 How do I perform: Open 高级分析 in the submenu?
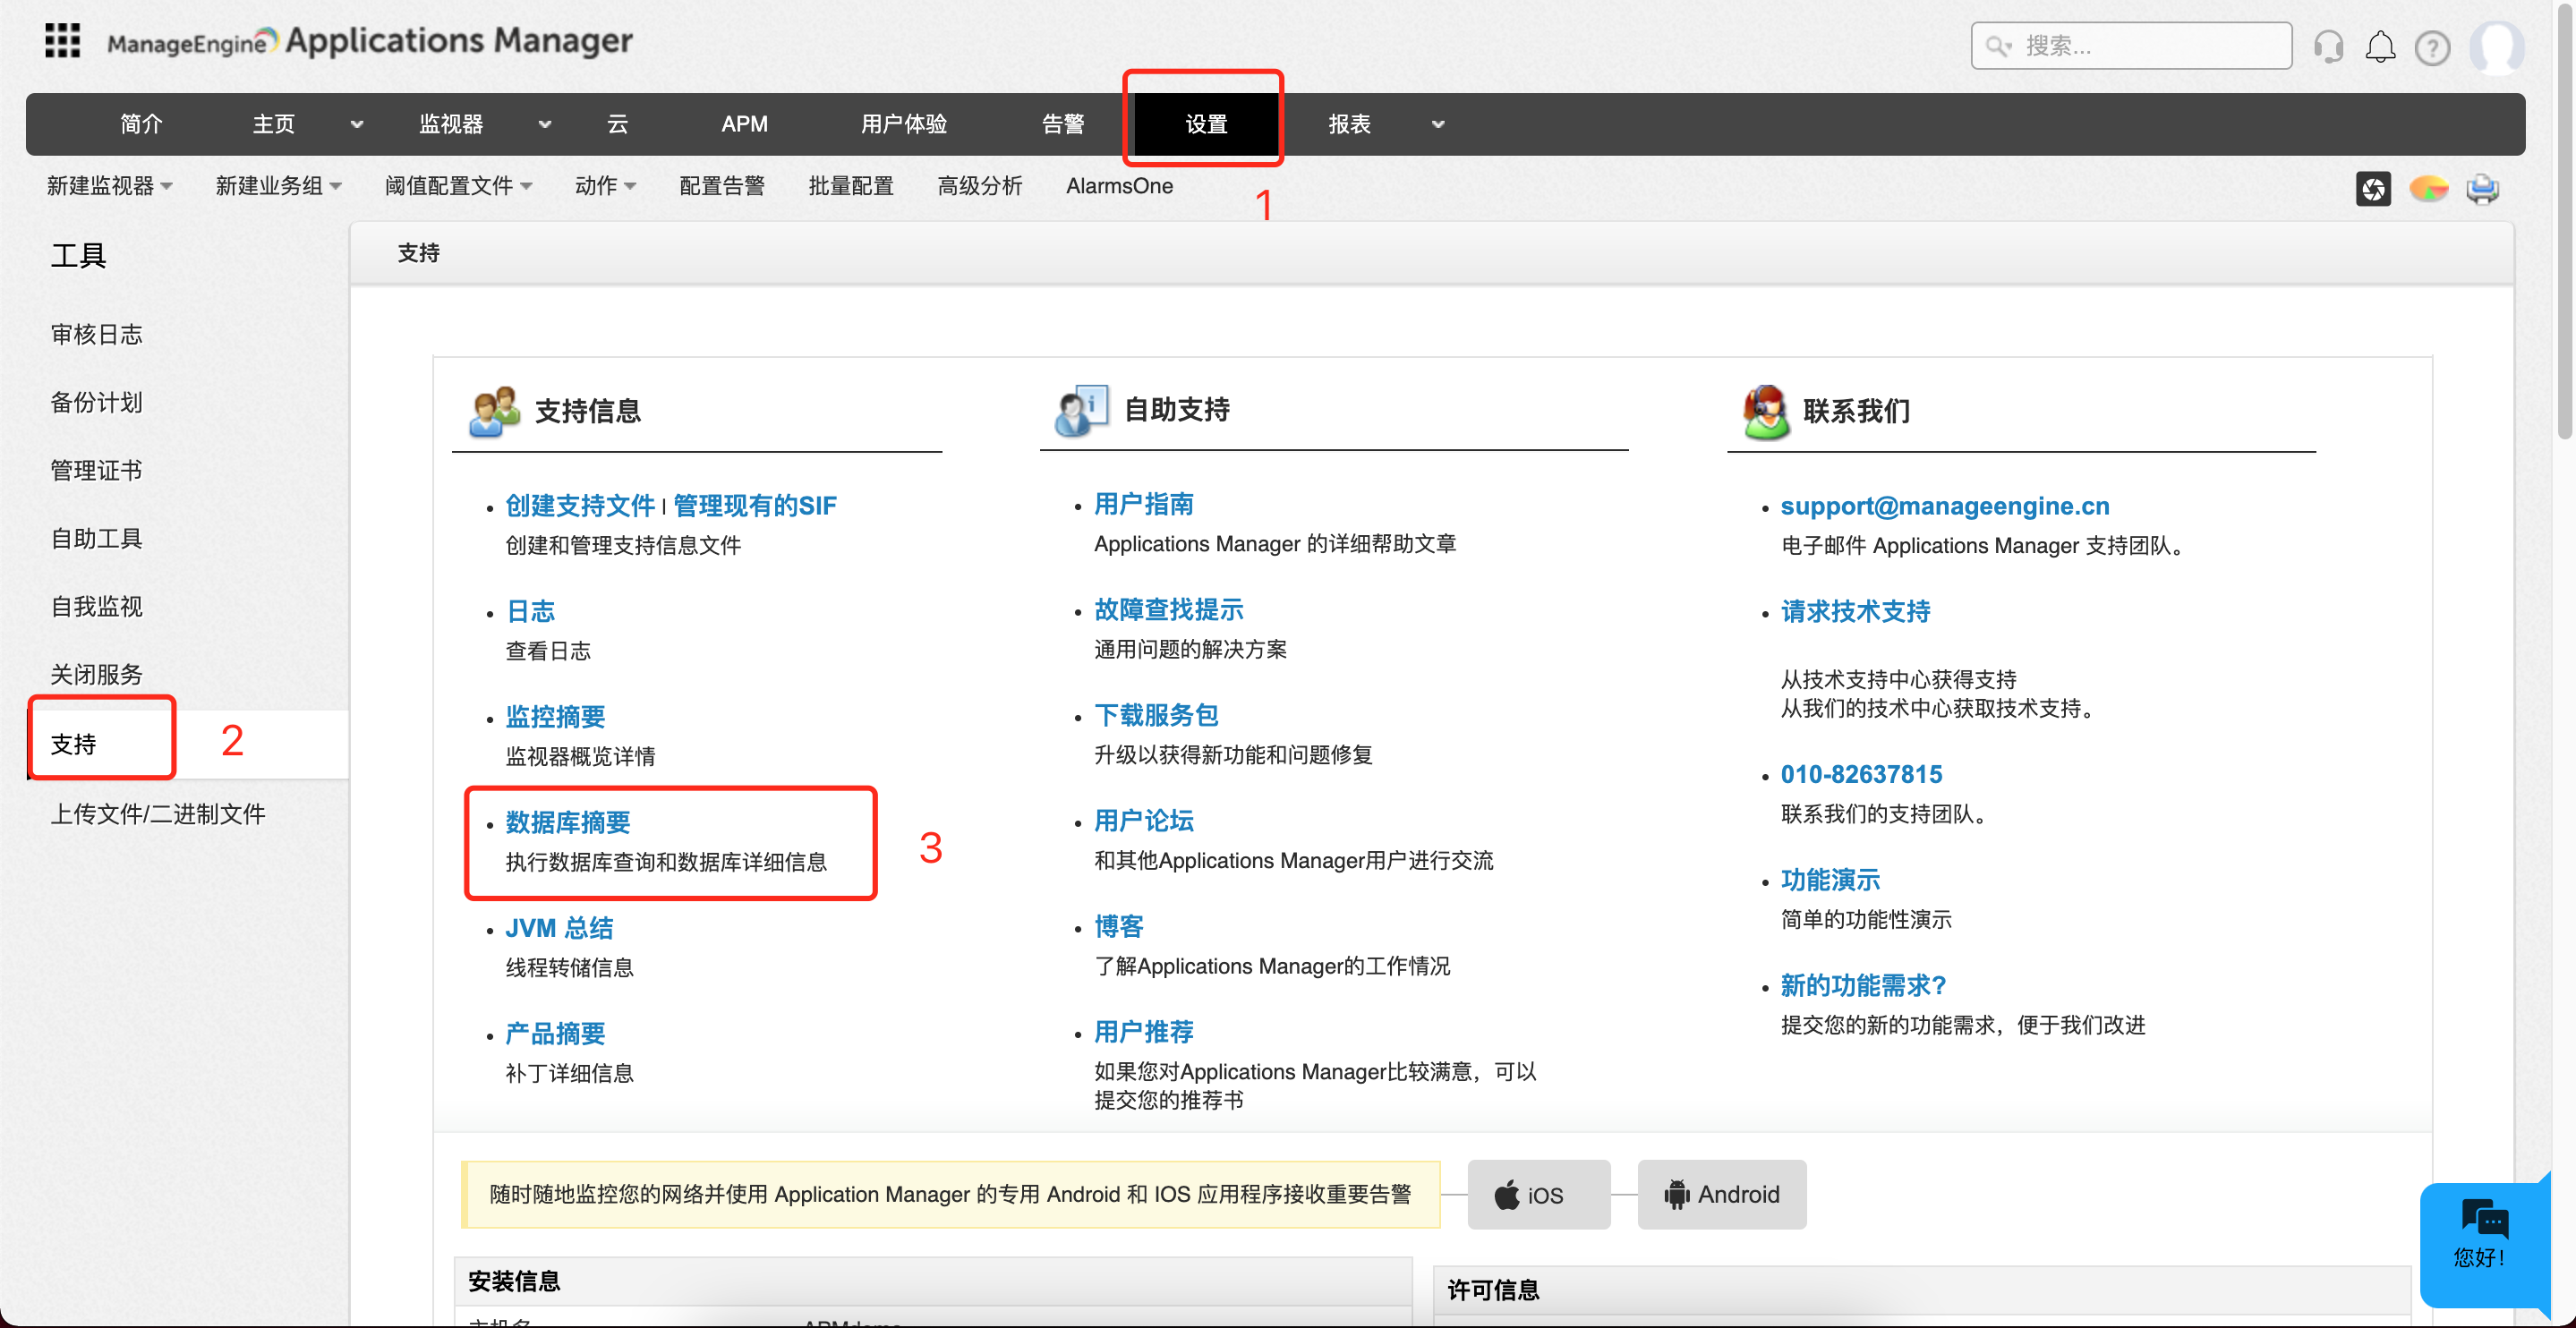[980, 186]
